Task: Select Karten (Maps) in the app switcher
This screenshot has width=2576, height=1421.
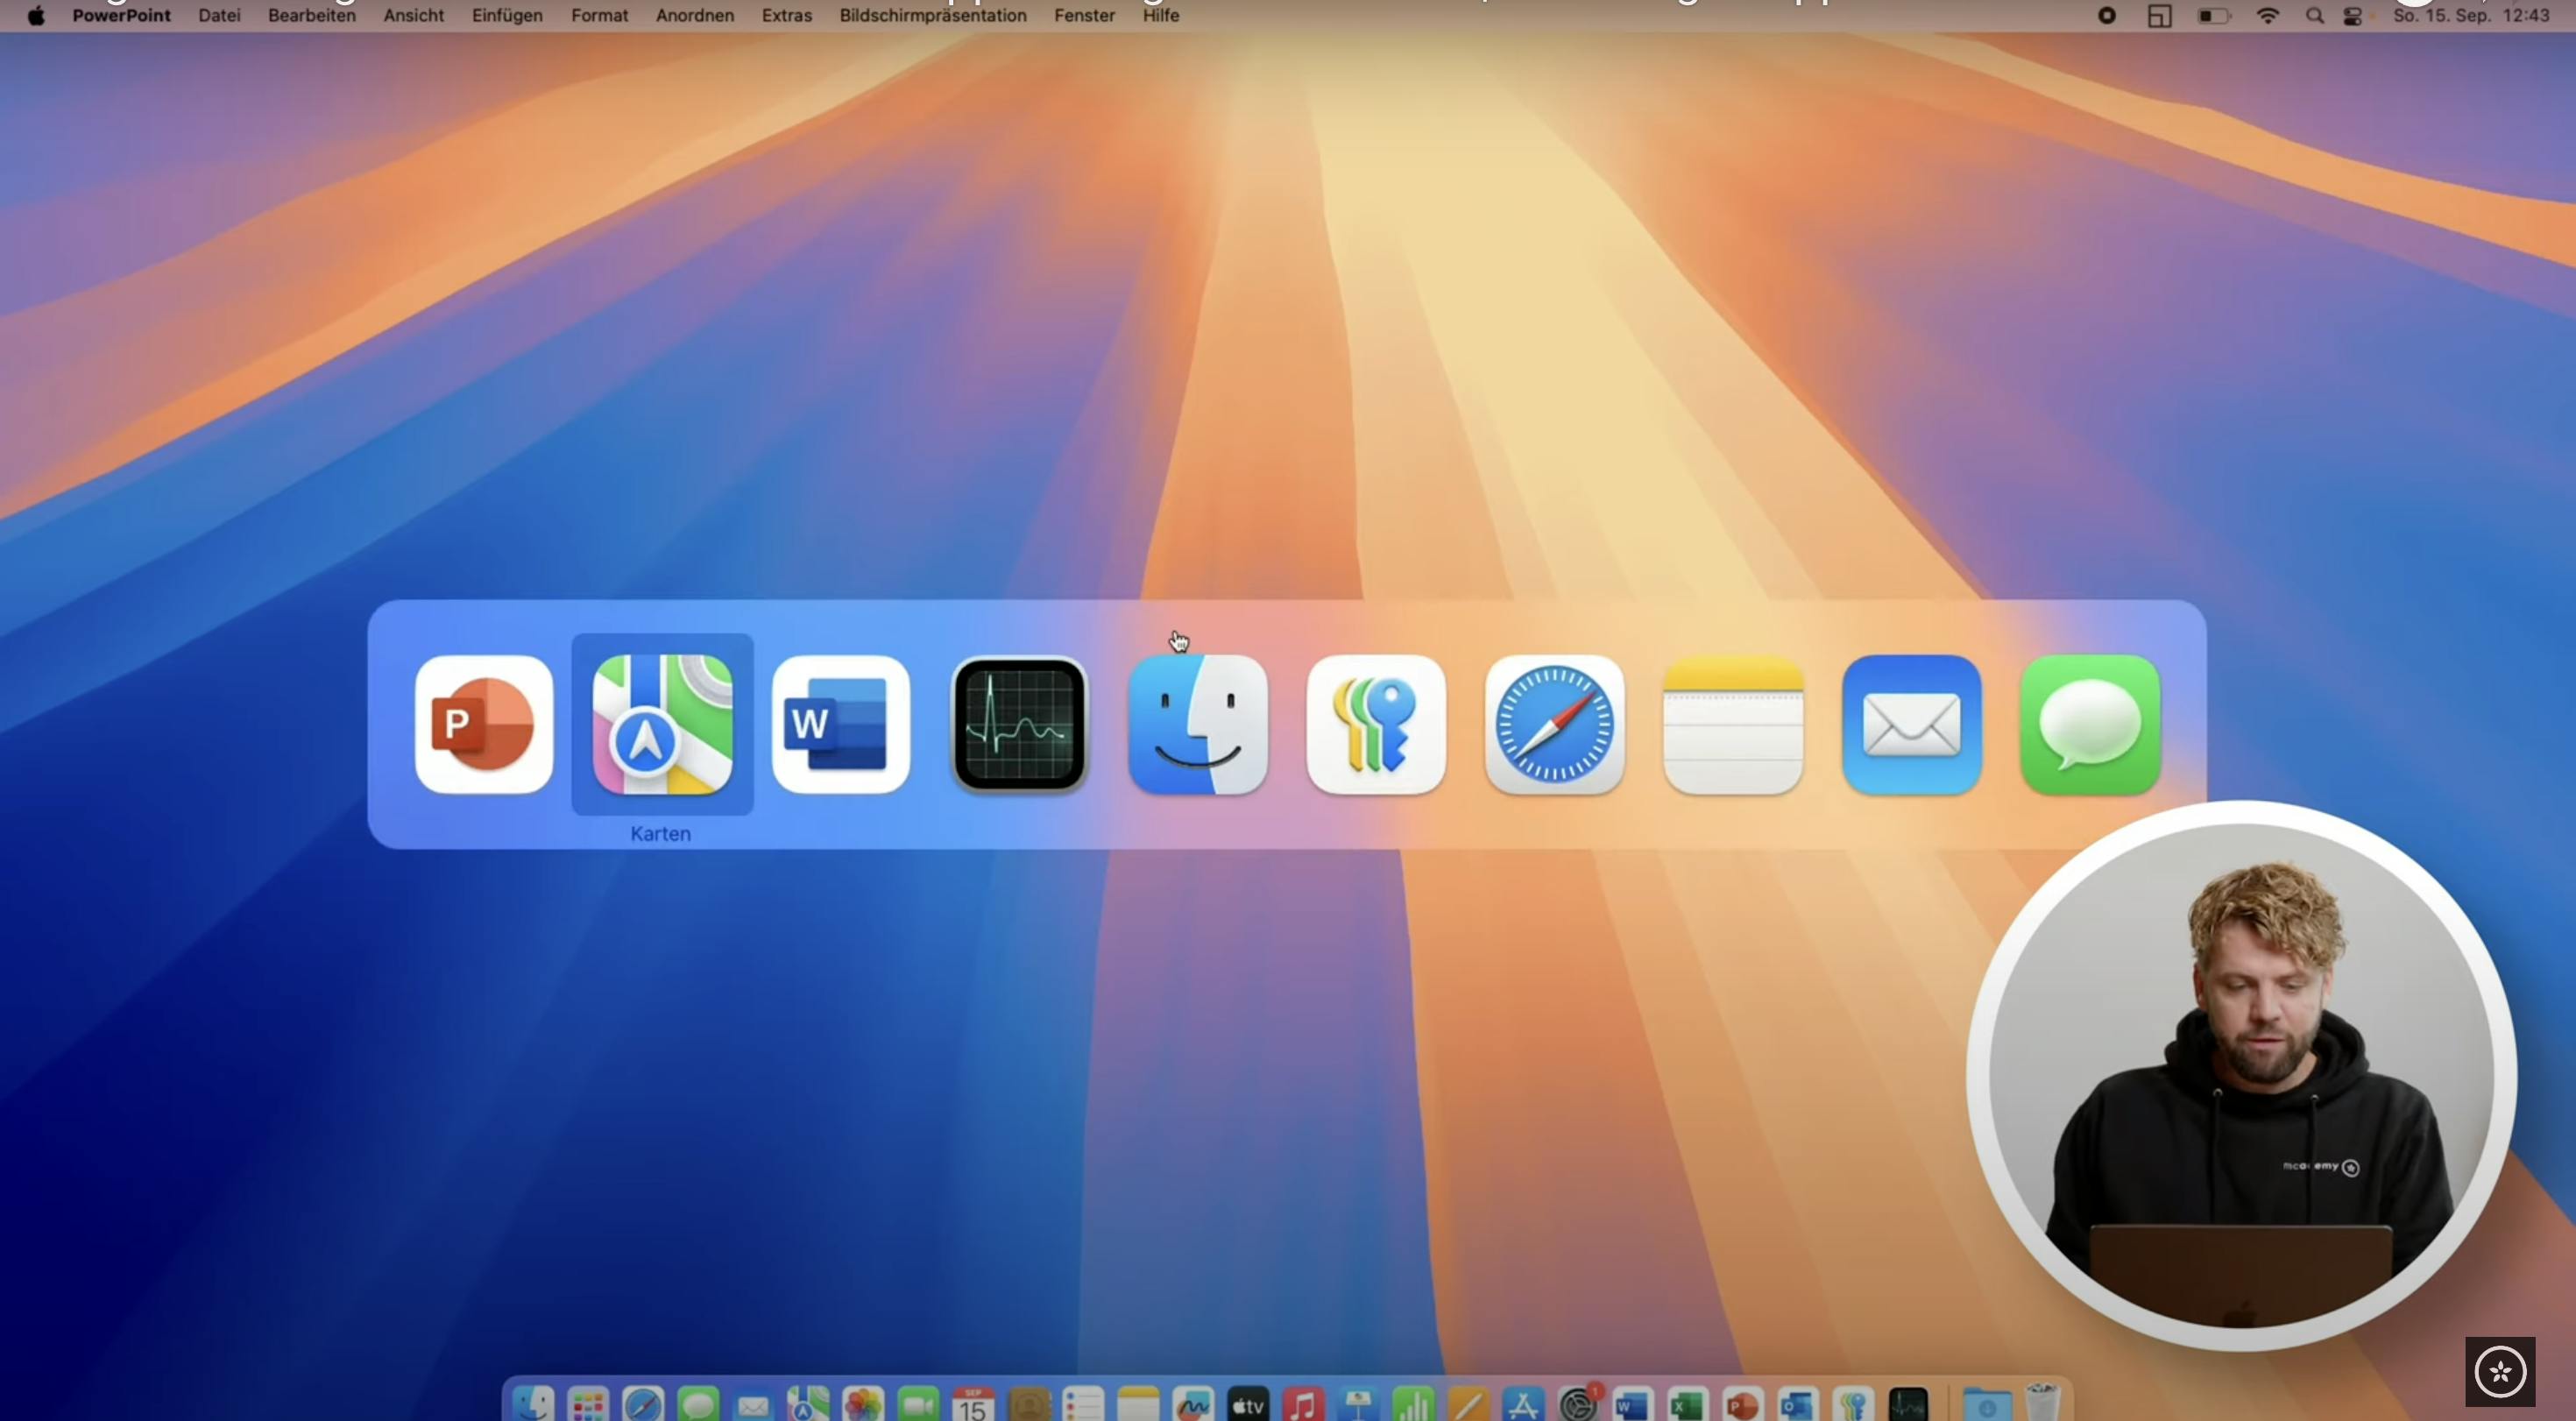Action: (x=662, y=724)
